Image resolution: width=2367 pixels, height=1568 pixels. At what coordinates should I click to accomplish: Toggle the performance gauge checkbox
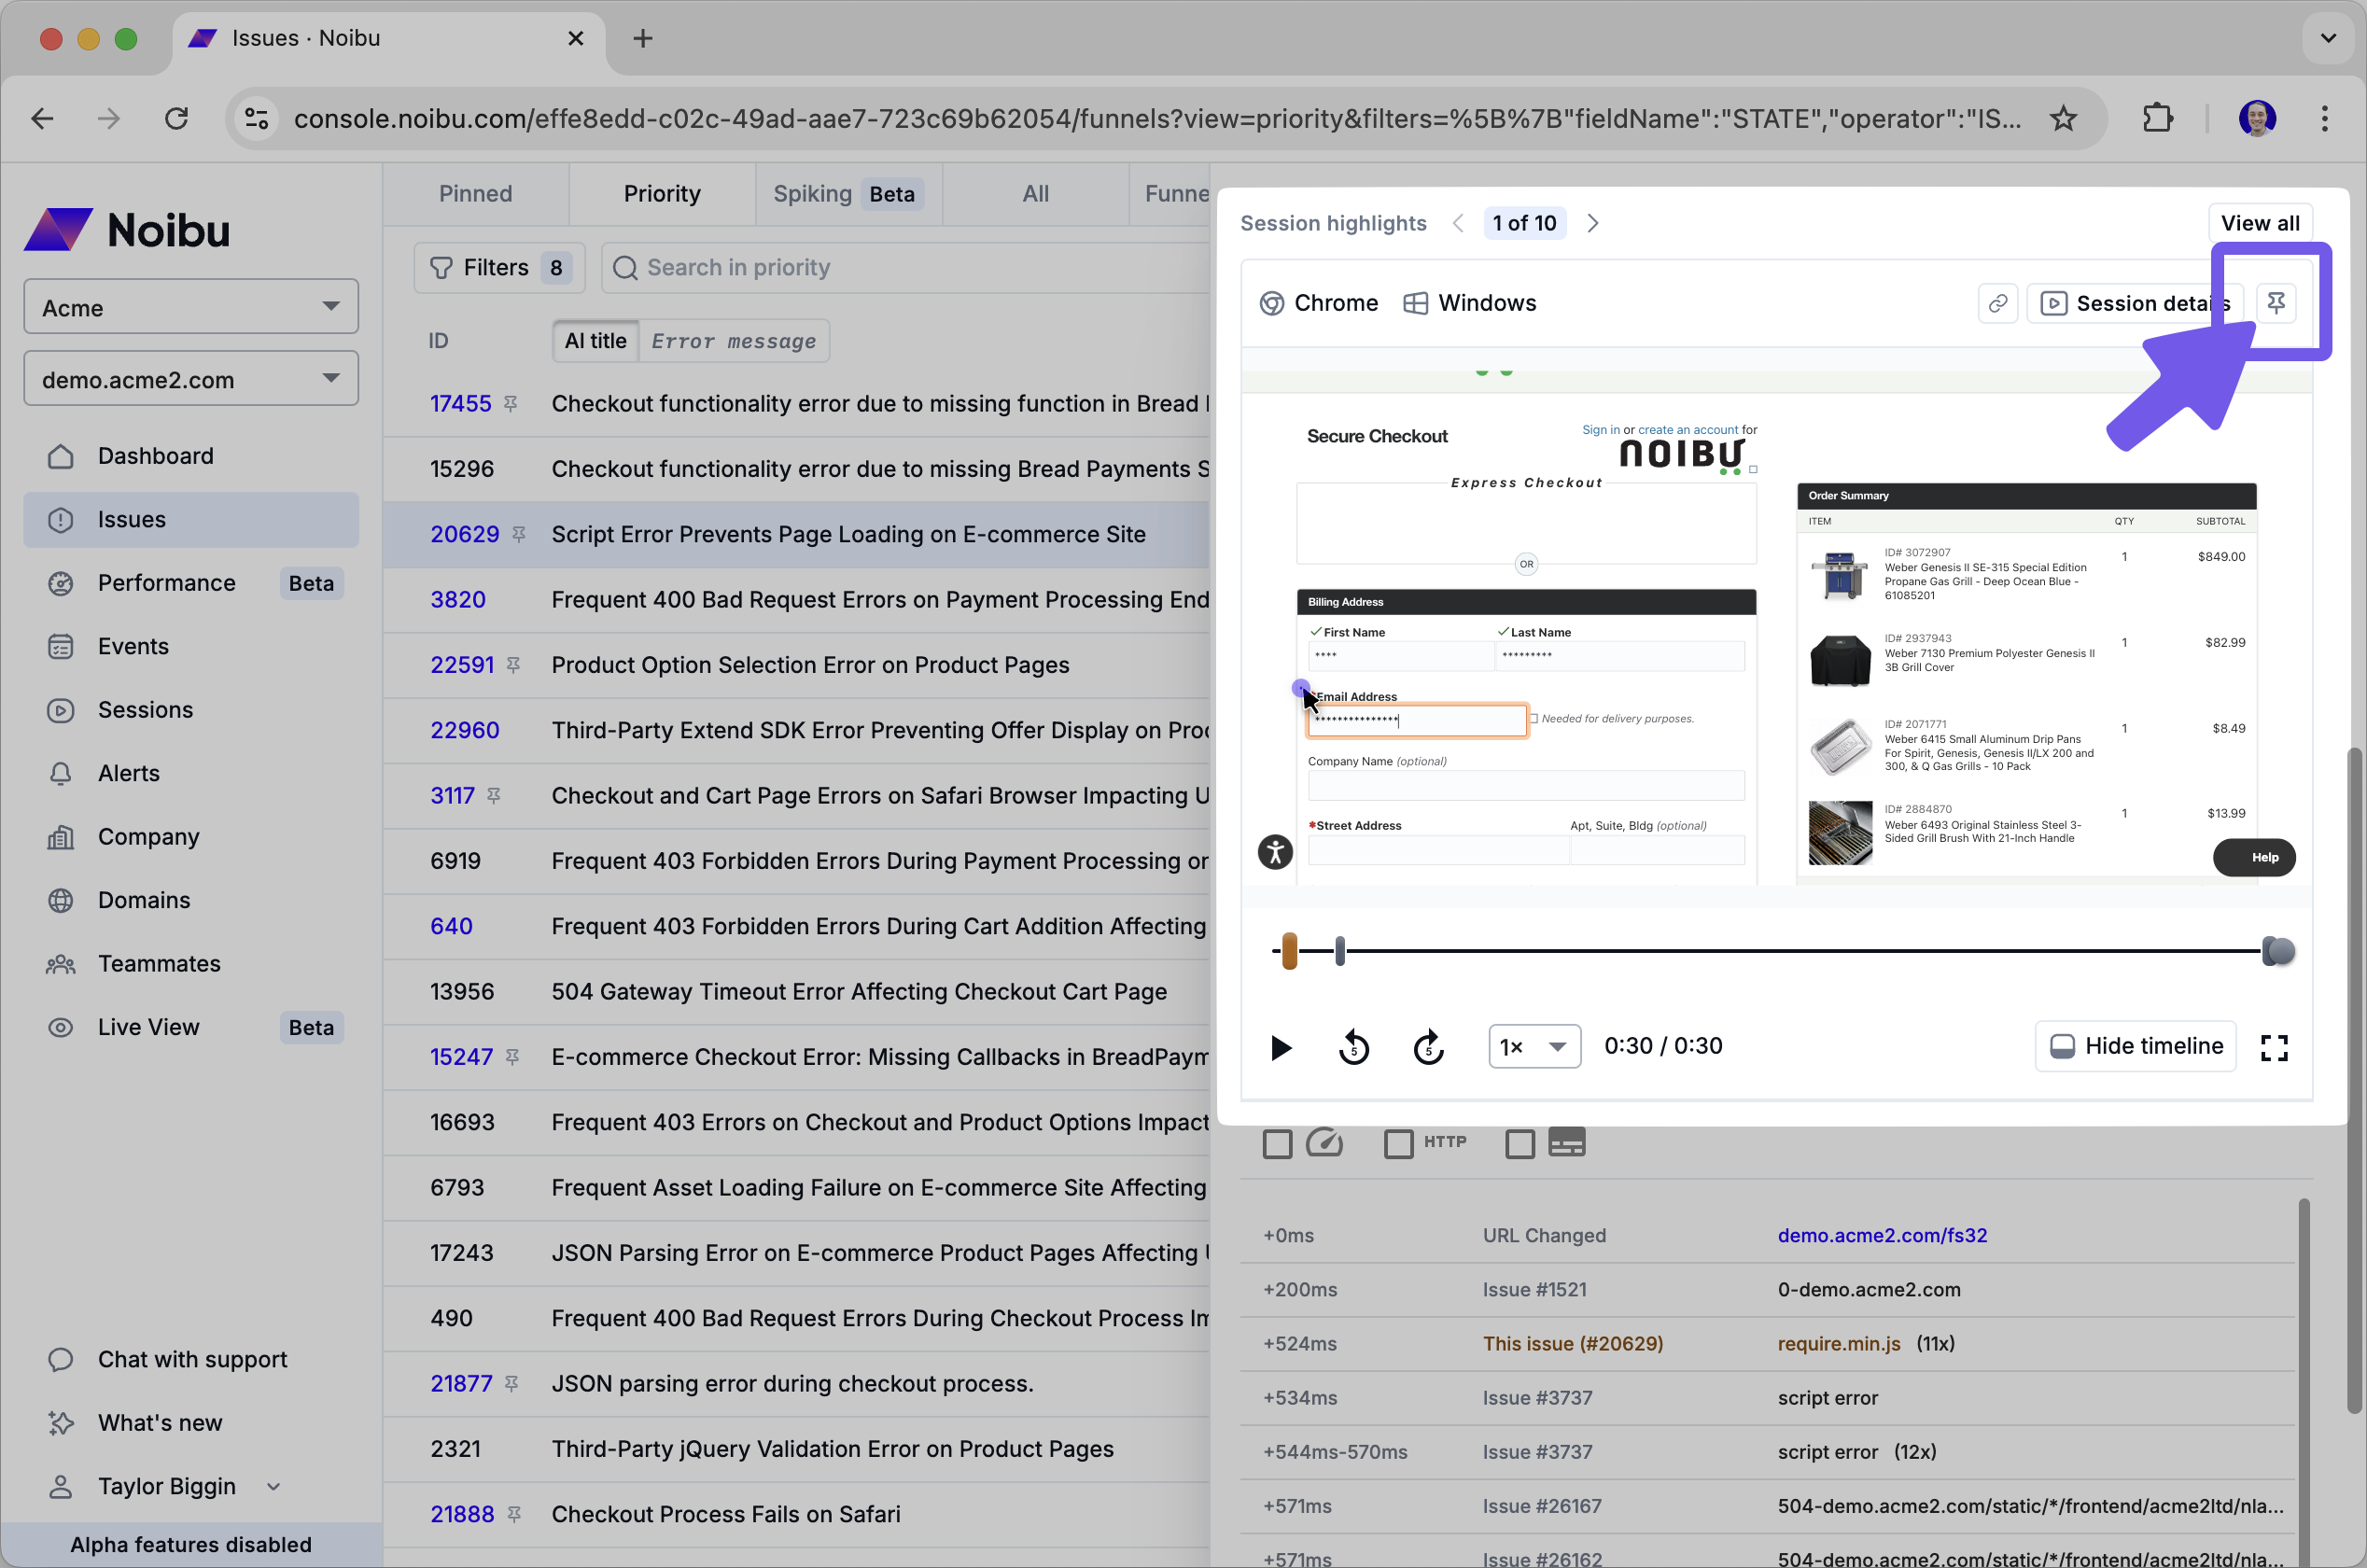[1277, 1143]
